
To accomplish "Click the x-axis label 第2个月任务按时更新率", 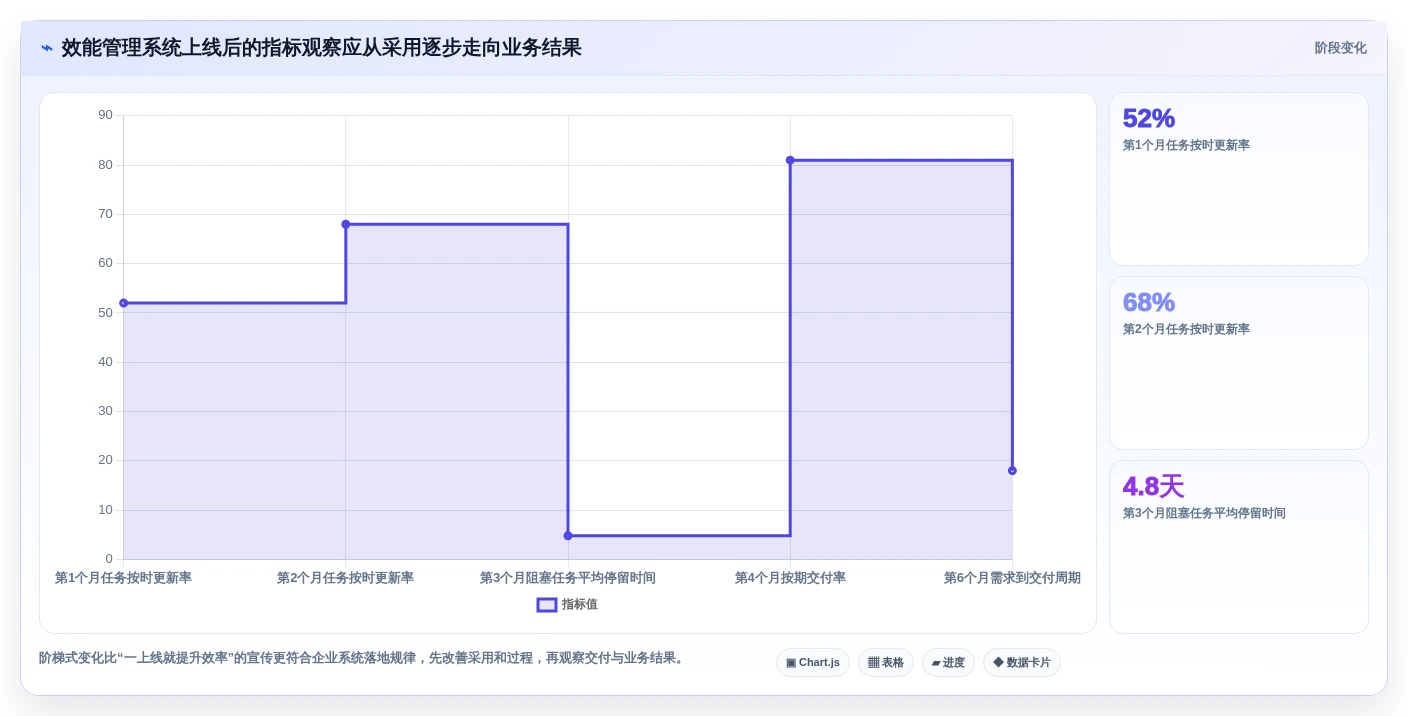I will [x=345, y=578].
